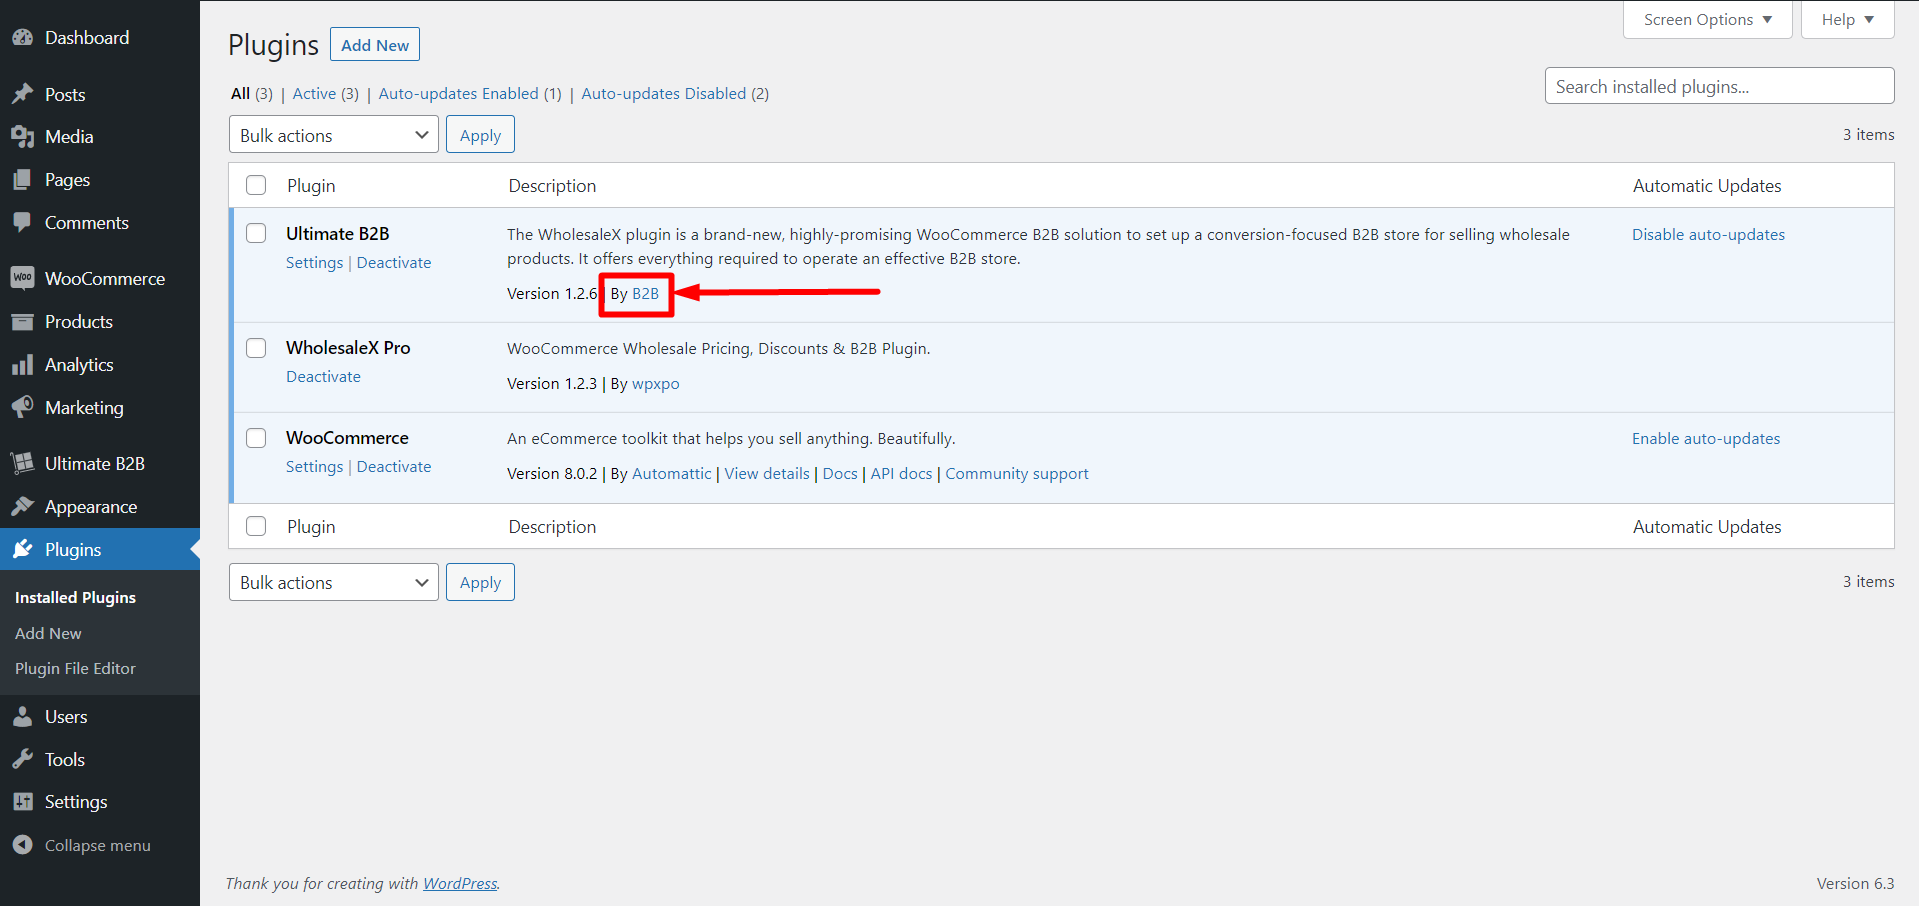Image resolution: width=1919 pixels, height=906 pixels.
Task: Open Settings link under Ultimate B2B
Action: (x=314, y=262)
